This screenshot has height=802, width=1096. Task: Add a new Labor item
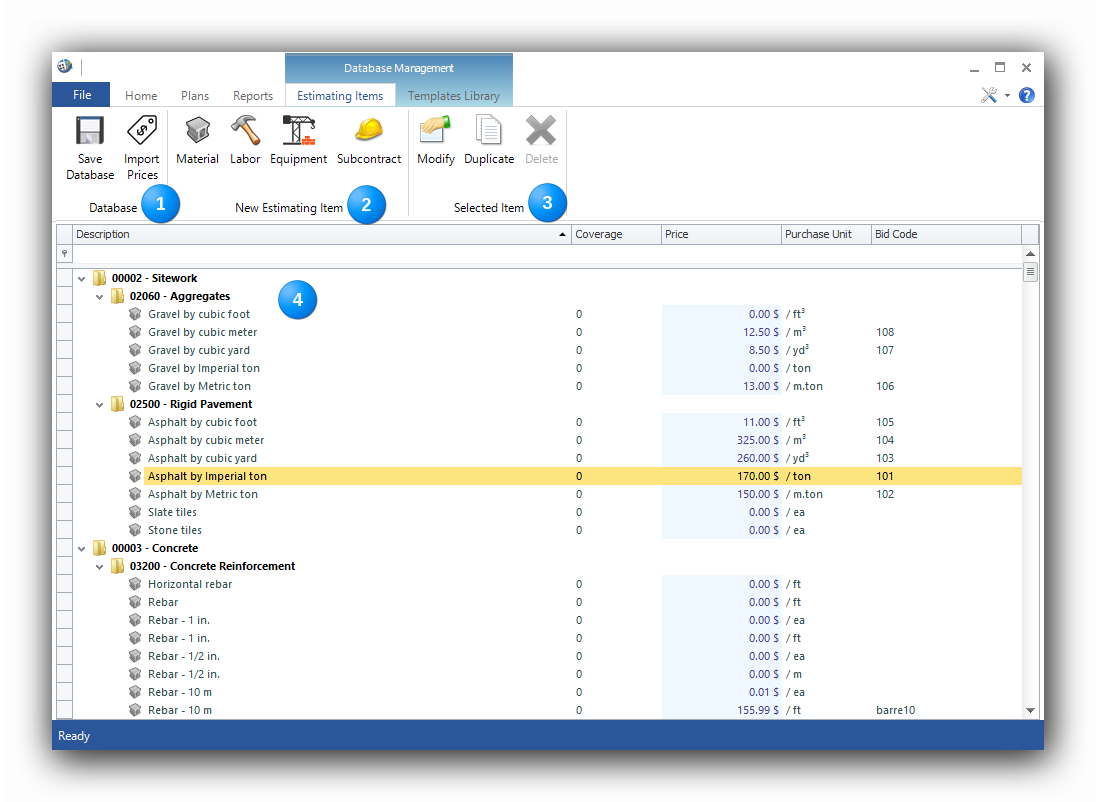(245, 133)
